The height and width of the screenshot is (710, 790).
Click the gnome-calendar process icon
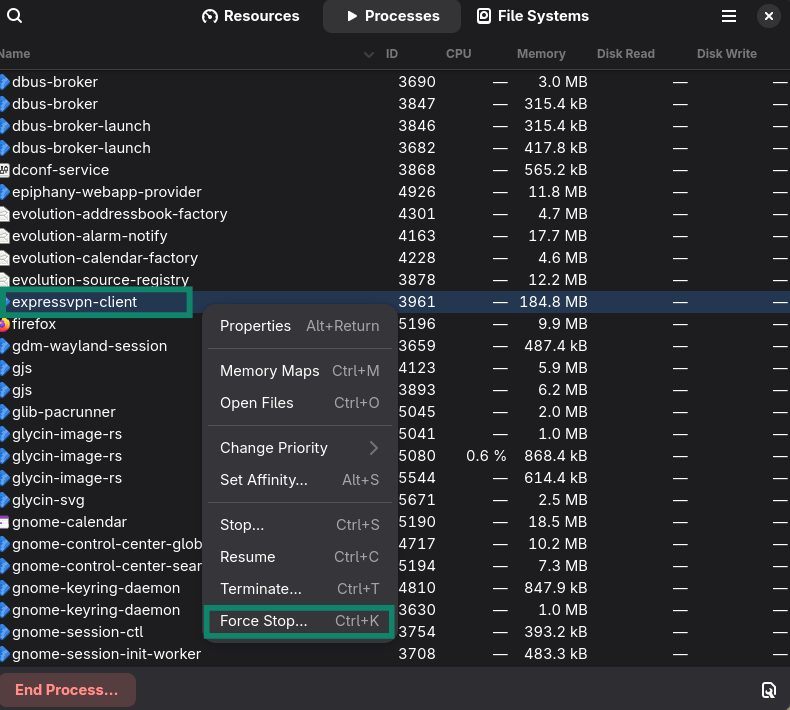(x=4, y=523)
